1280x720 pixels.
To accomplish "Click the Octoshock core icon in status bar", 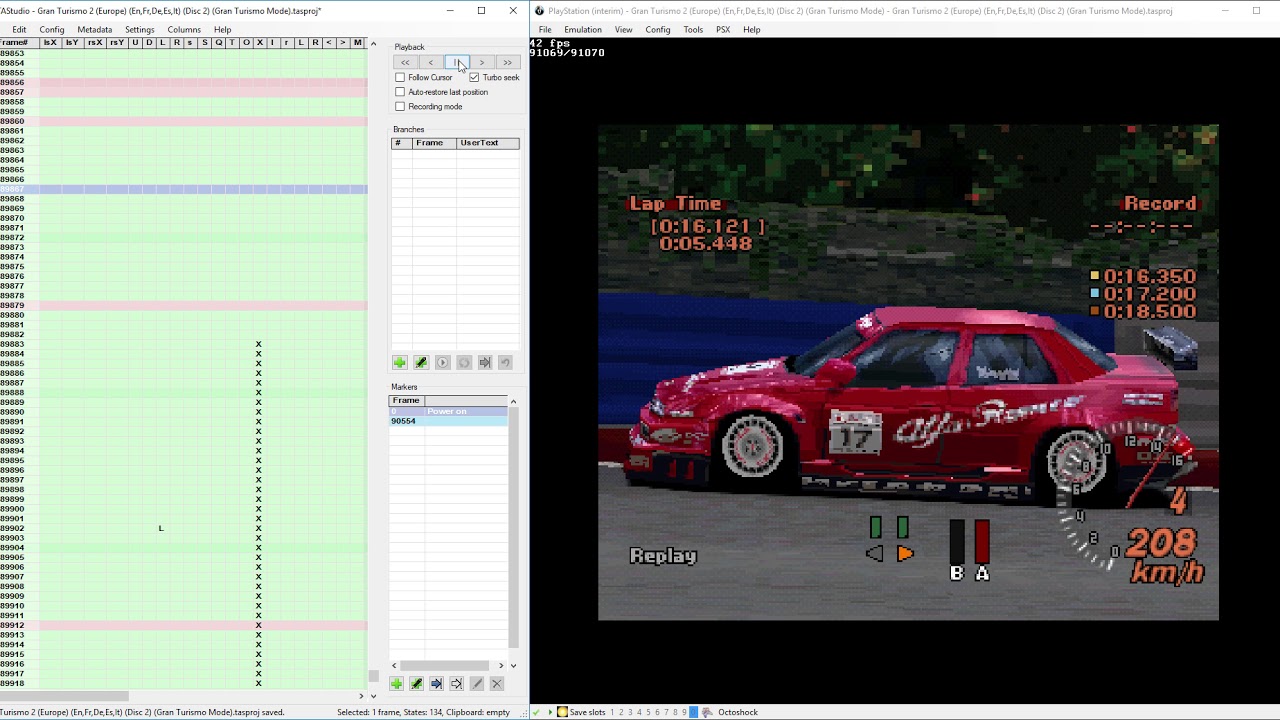I will tap(707, 712).
